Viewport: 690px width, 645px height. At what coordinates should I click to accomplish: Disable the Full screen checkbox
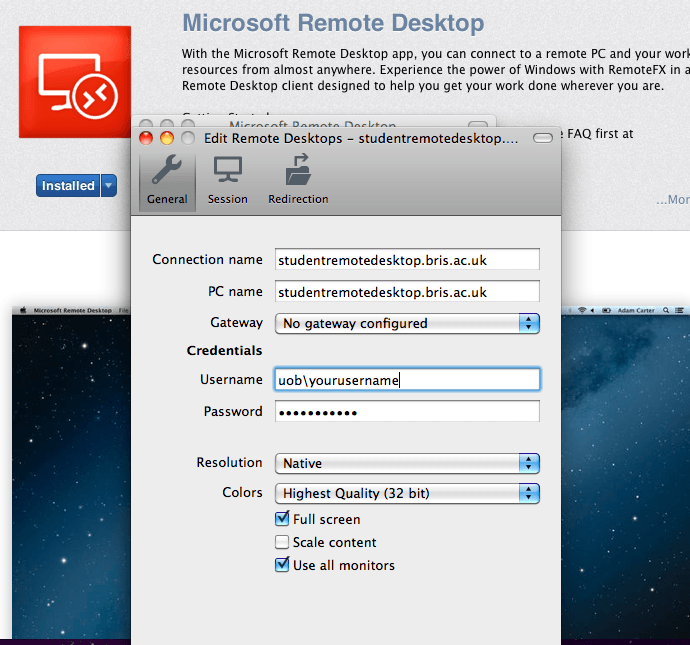[282, 519]
